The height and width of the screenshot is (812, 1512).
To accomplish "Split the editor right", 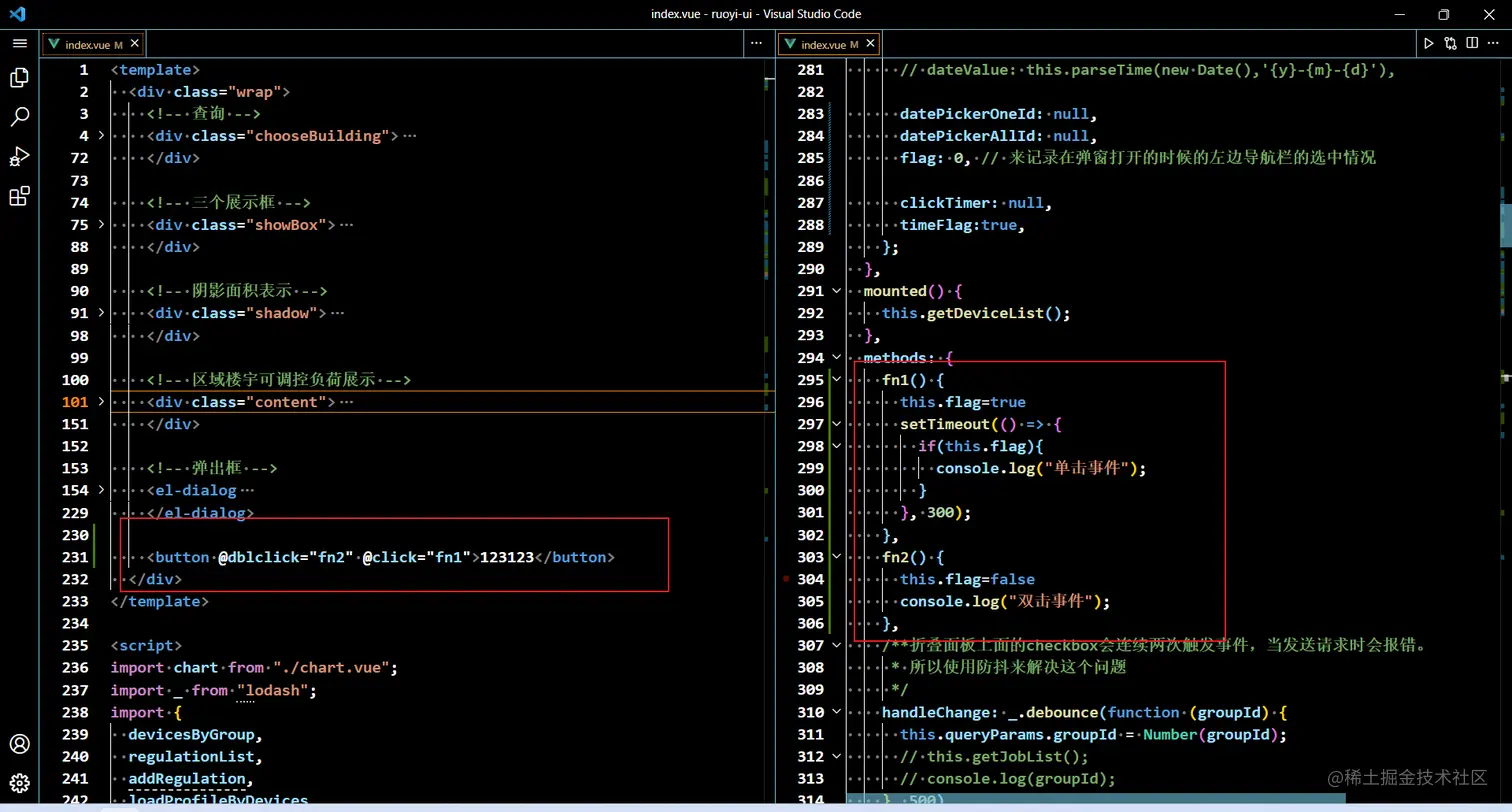I will 1472,43.
